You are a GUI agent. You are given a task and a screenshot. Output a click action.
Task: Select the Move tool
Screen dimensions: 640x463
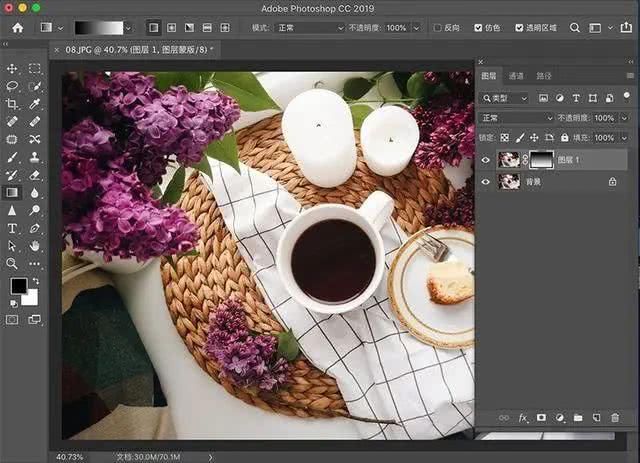[13, 69]
